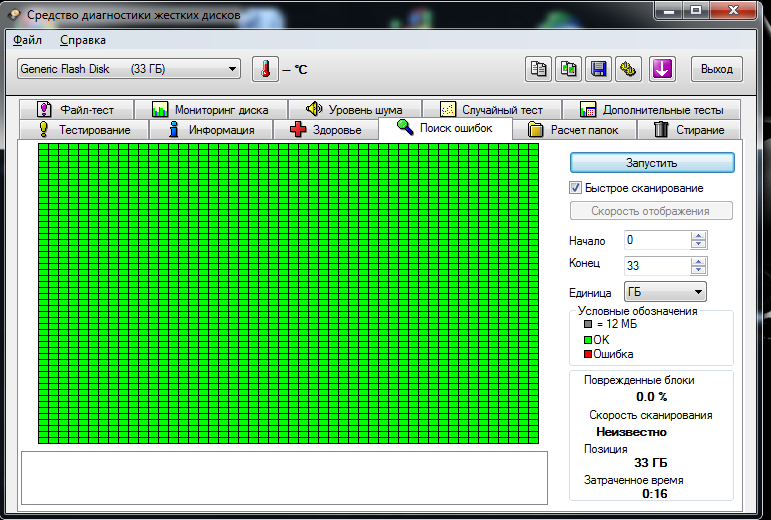The height and width of the screenshot is (520, 771).
Task: Switch to the Дополнительные тесты tab
Action: click(652, 110)
